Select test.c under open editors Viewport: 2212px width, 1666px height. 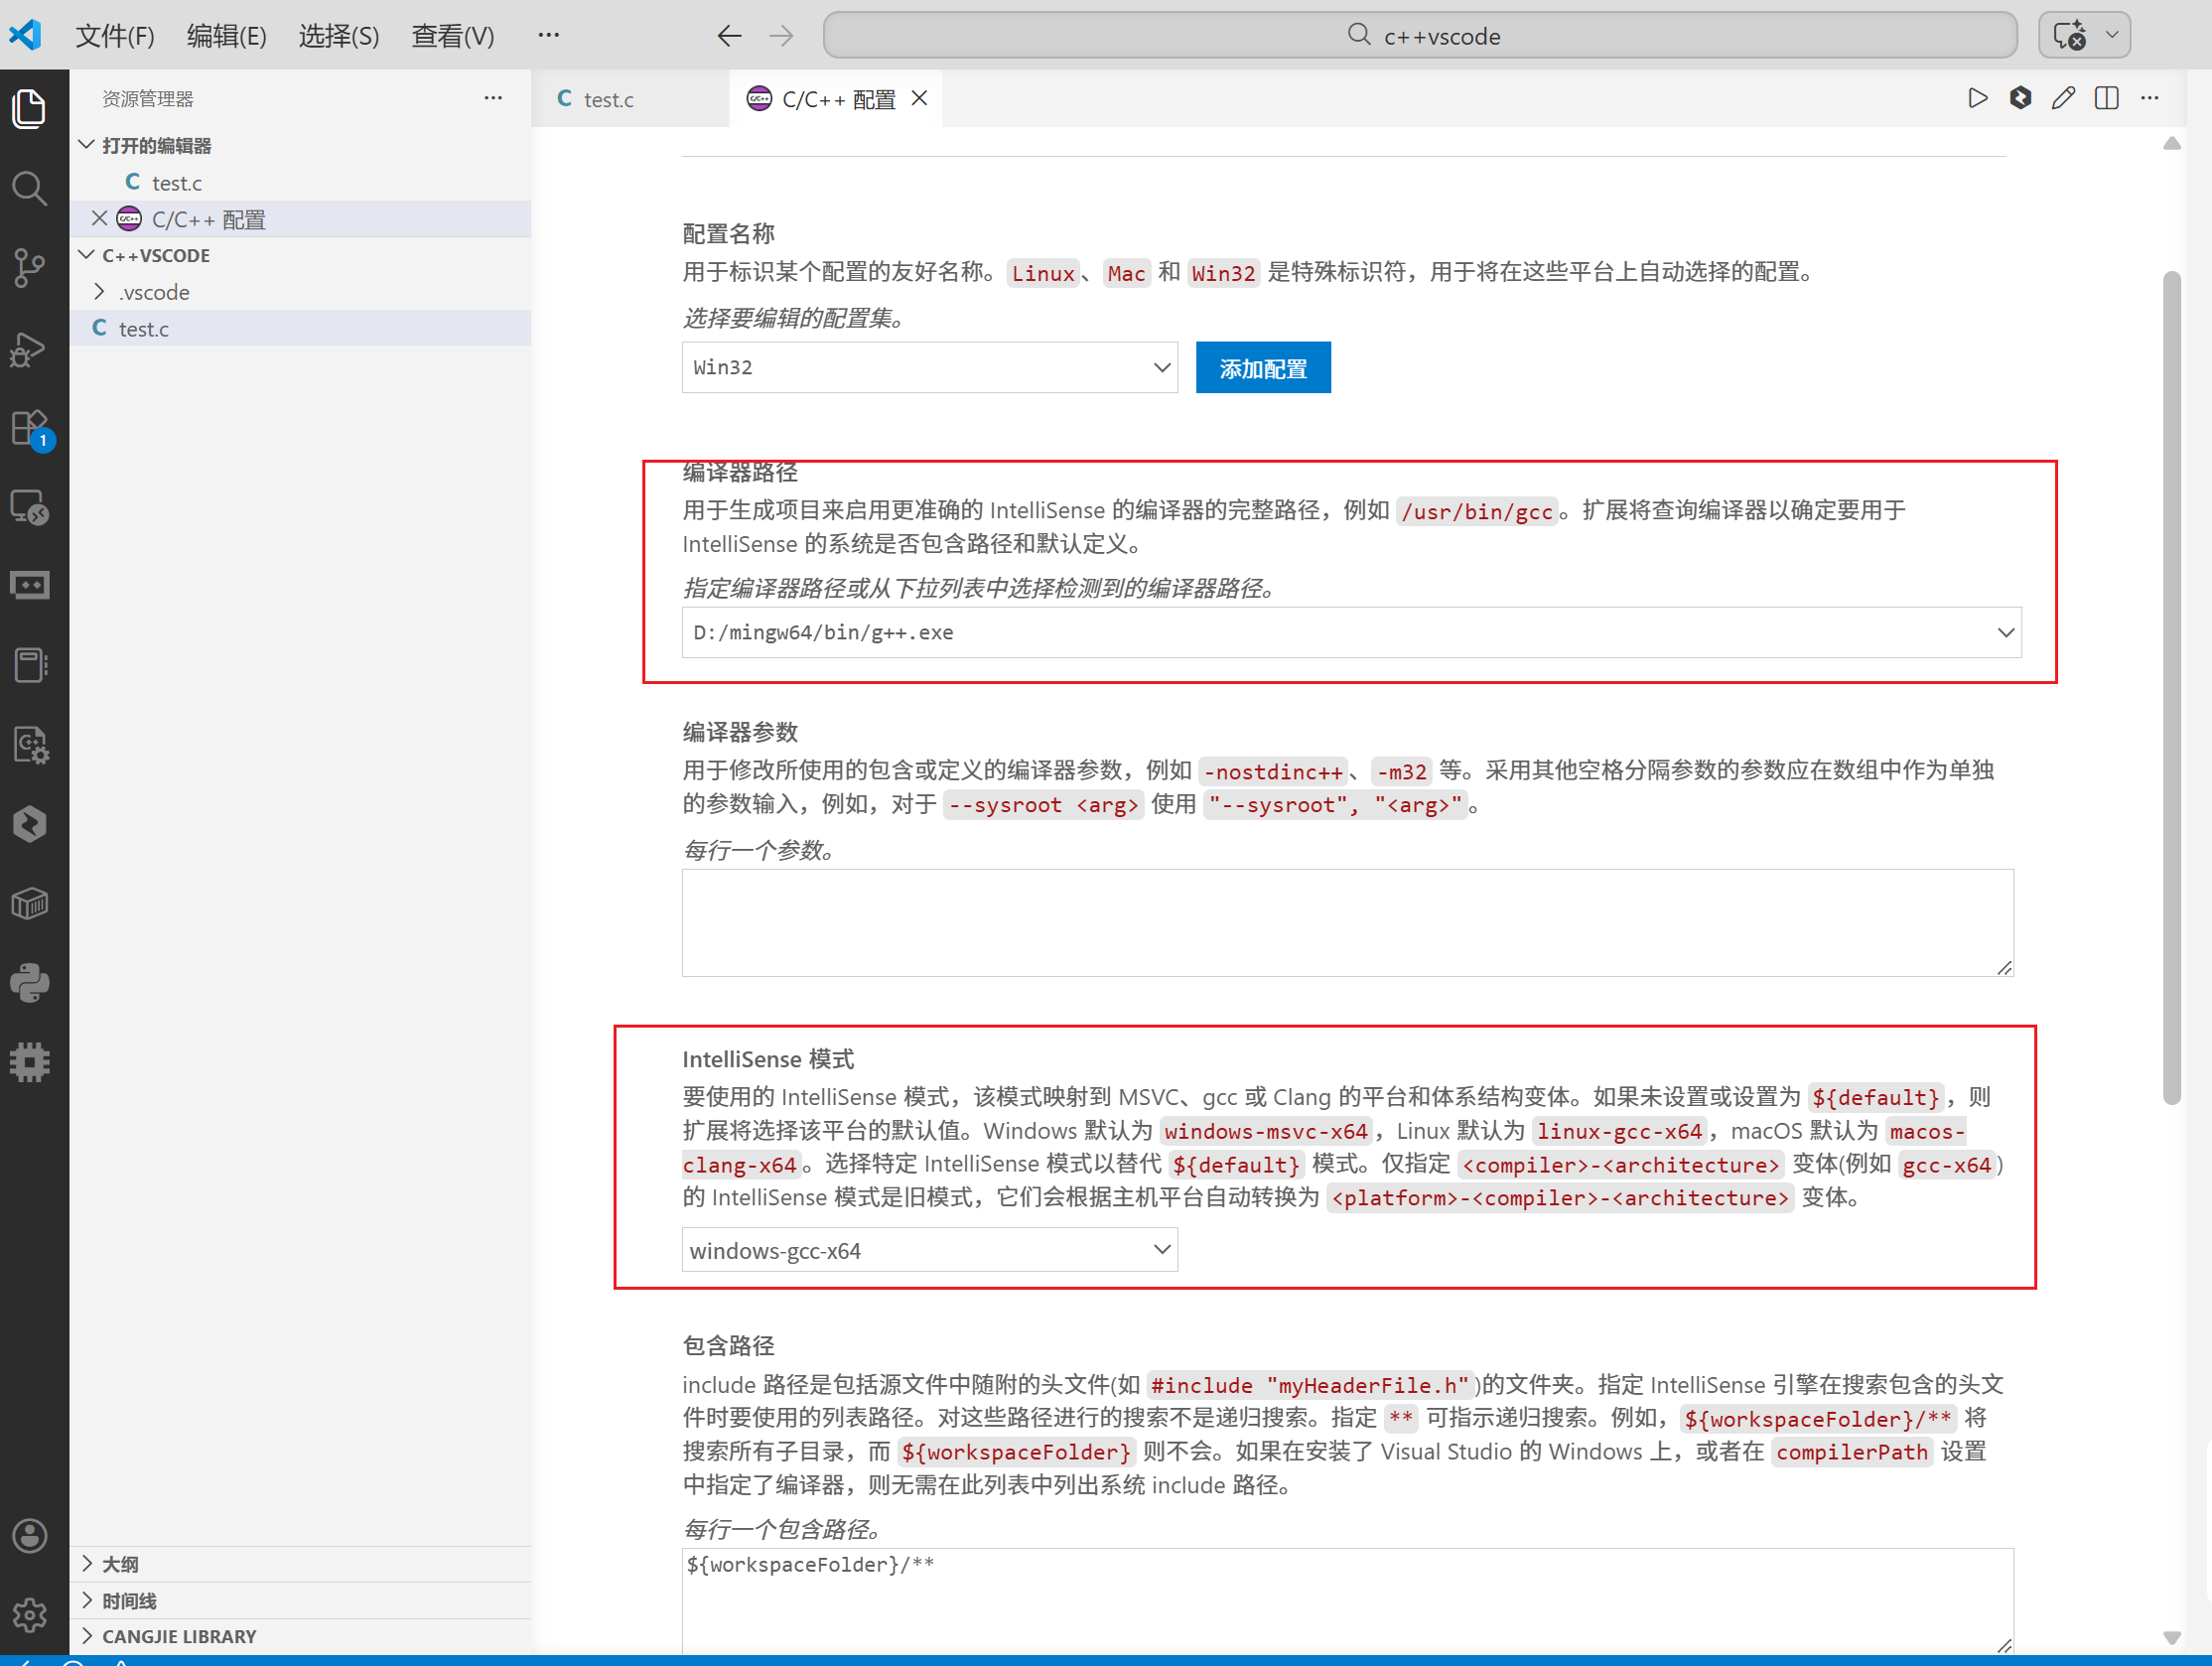[301, 183]
